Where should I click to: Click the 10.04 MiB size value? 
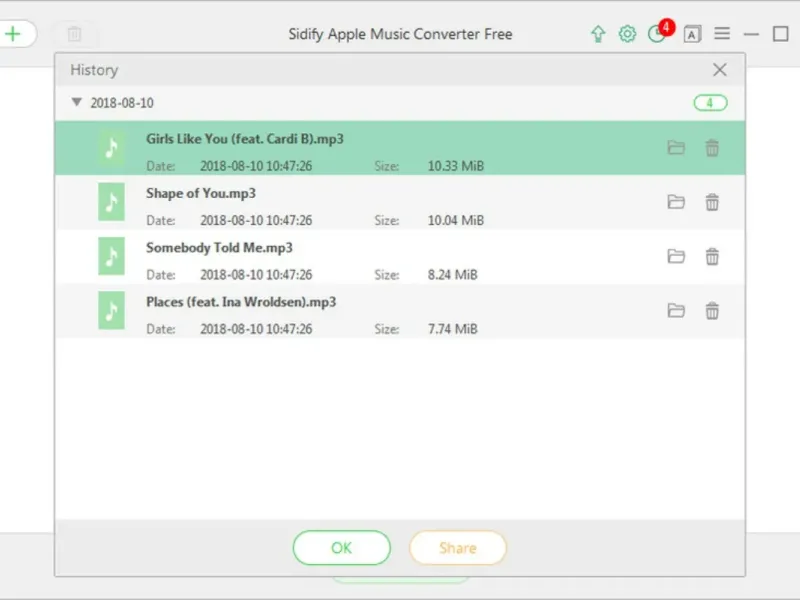pyautogui.click(x=456, y=220)
